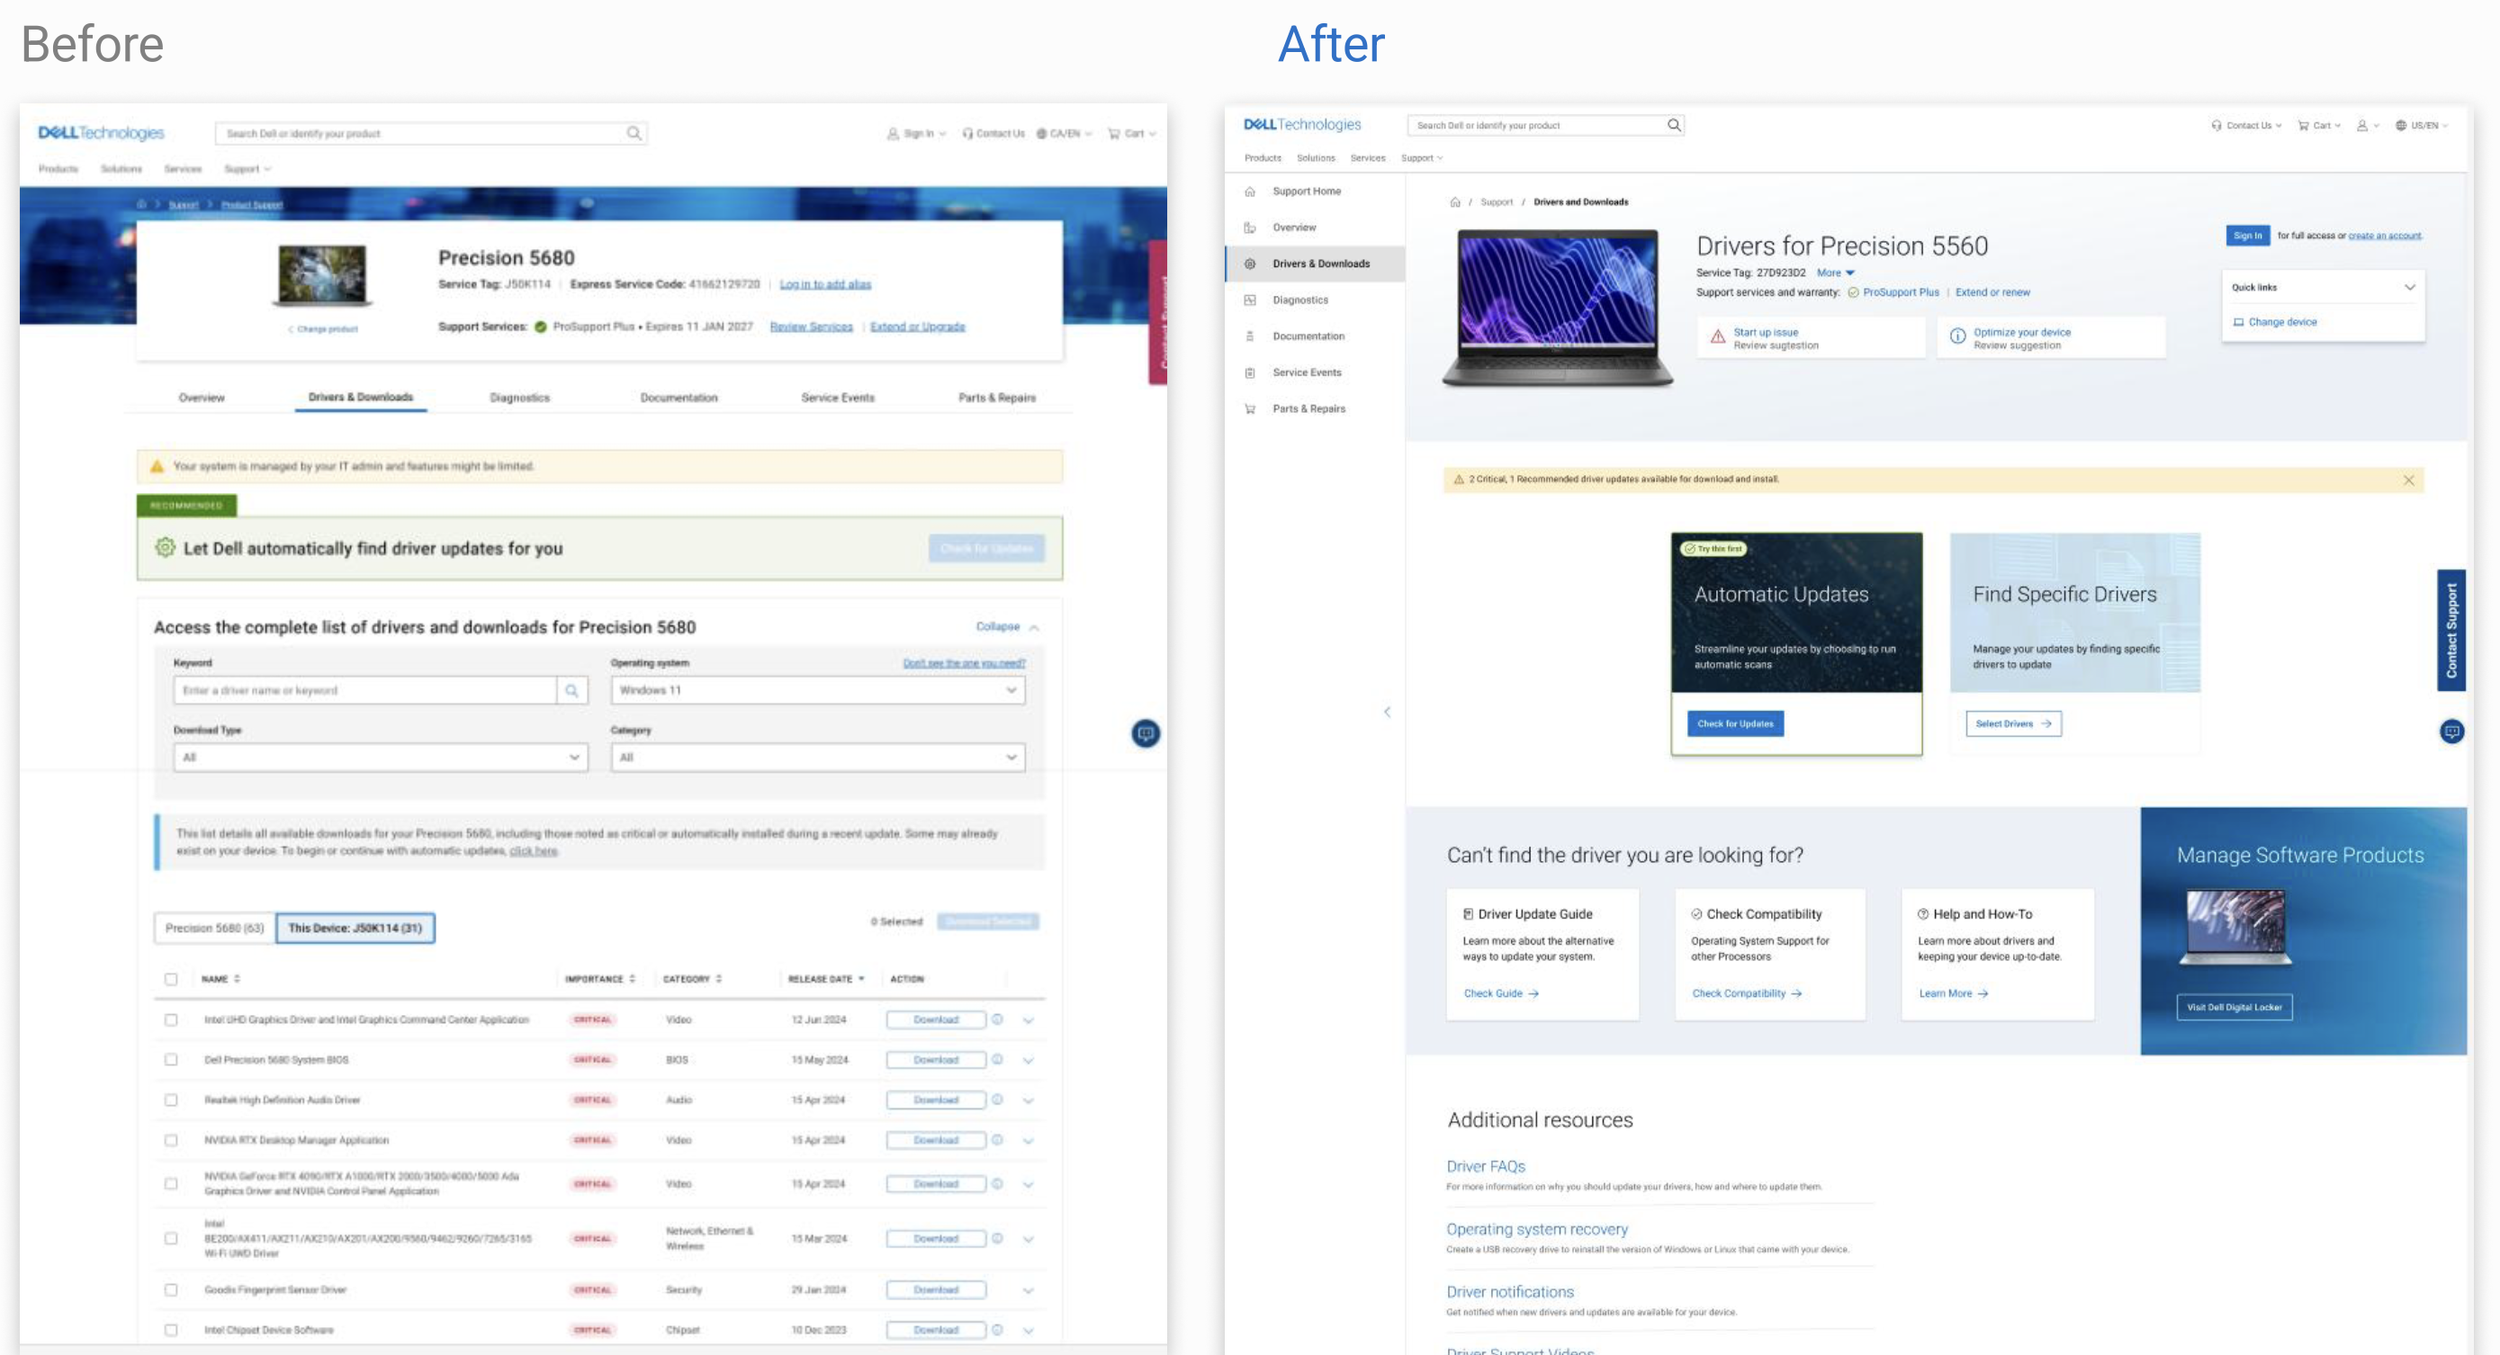Sort the driver table by the CATEGORY column
The image size is (2500, 1355).
692,979
